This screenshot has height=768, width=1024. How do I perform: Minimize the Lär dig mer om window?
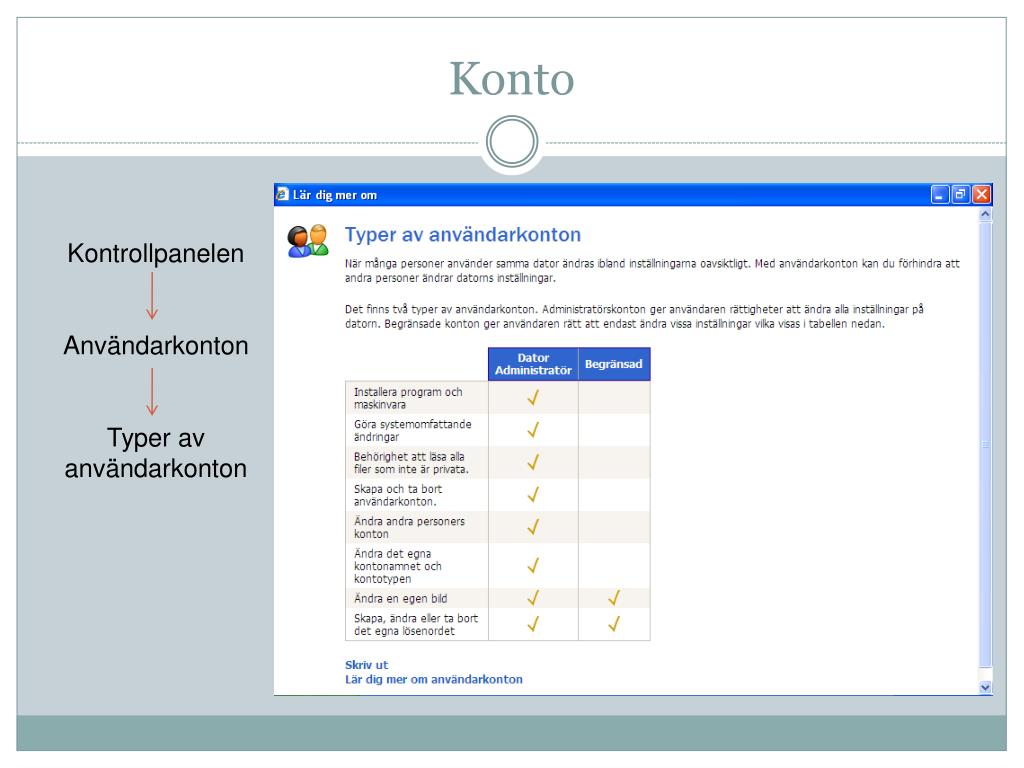point(940,194)
